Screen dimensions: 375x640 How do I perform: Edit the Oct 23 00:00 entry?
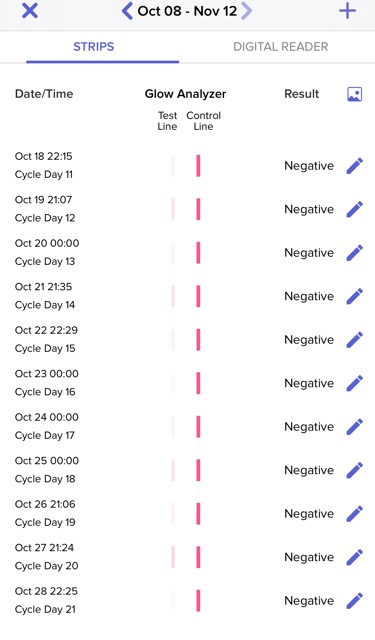355,384
